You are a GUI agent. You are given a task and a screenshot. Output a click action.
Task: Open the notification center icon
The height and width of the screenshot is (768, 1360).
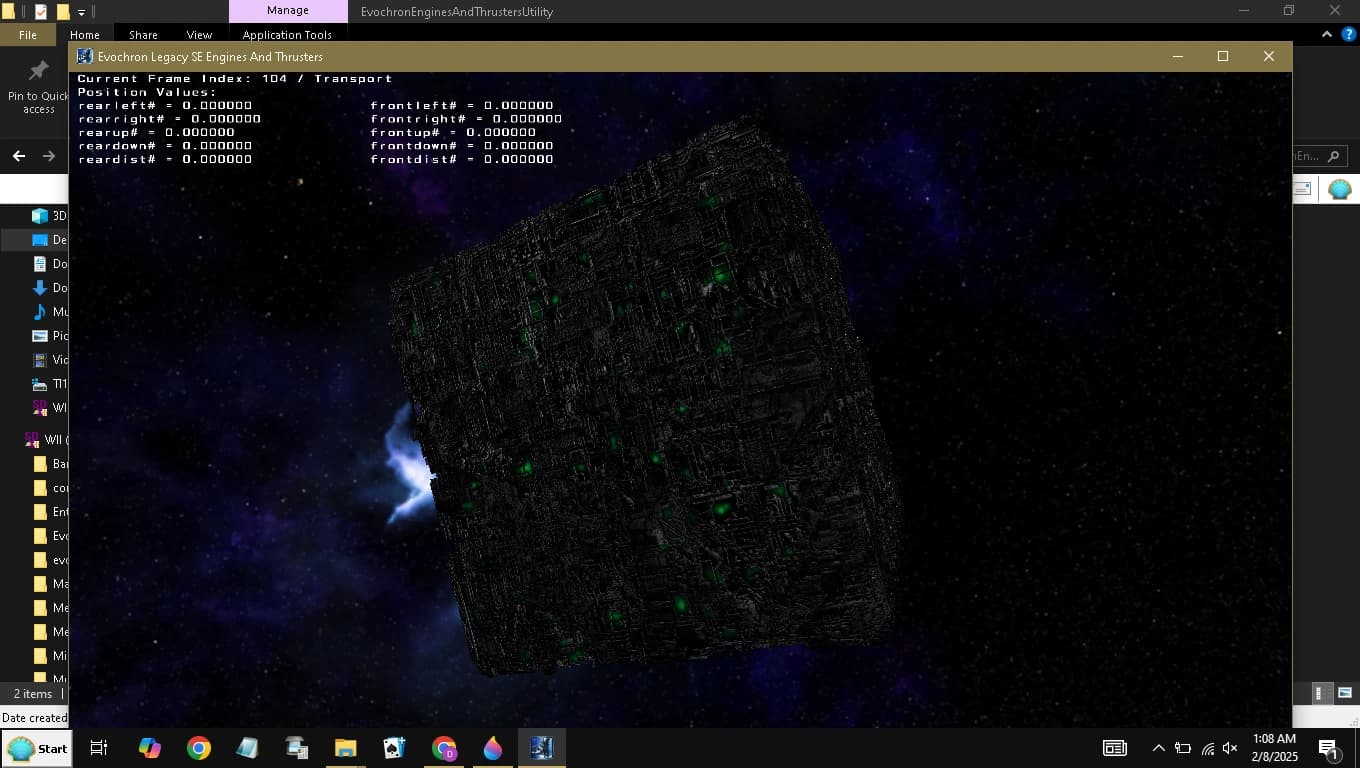1329,748
